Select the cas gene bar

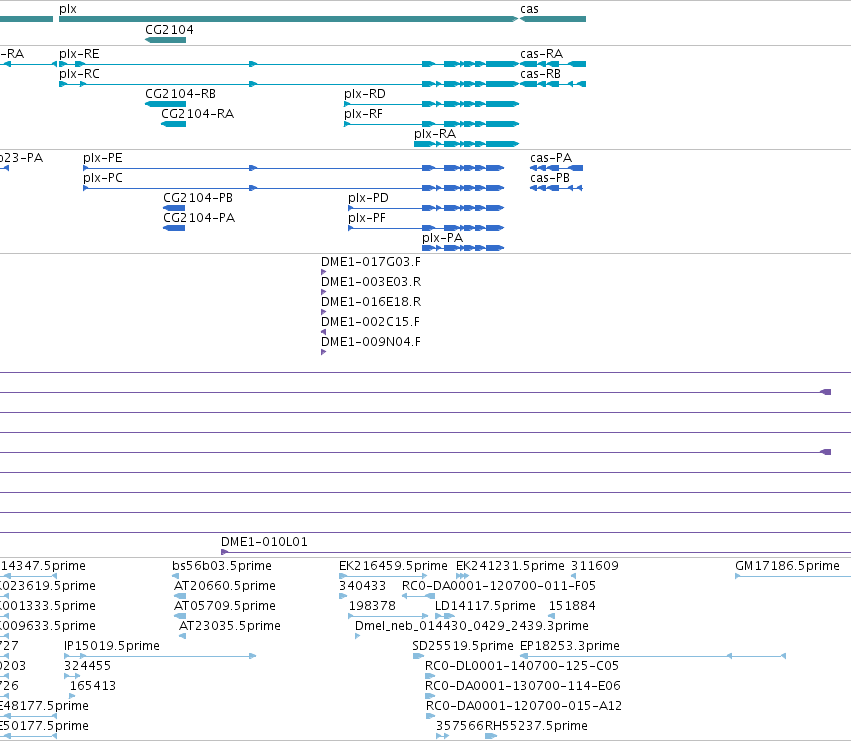coord(553,19)
